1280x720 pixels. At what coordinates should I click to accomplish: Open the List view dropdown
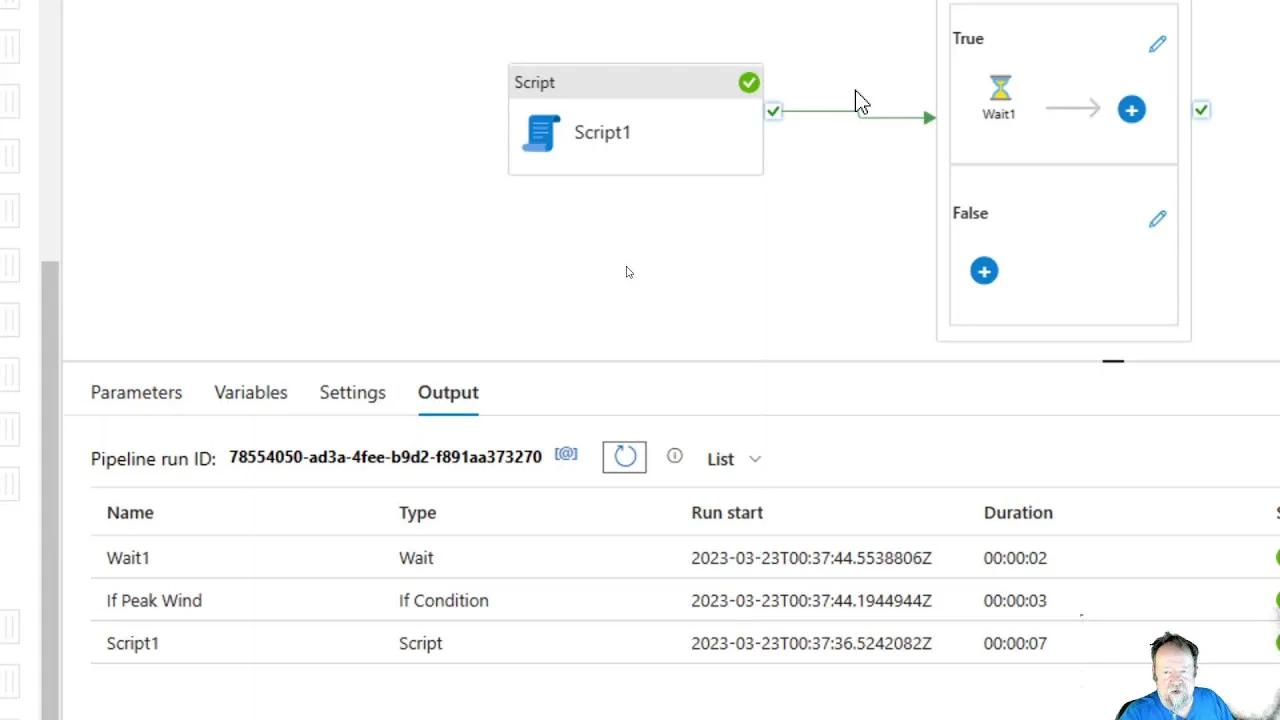pyautogui.click(x=734, y=459)
